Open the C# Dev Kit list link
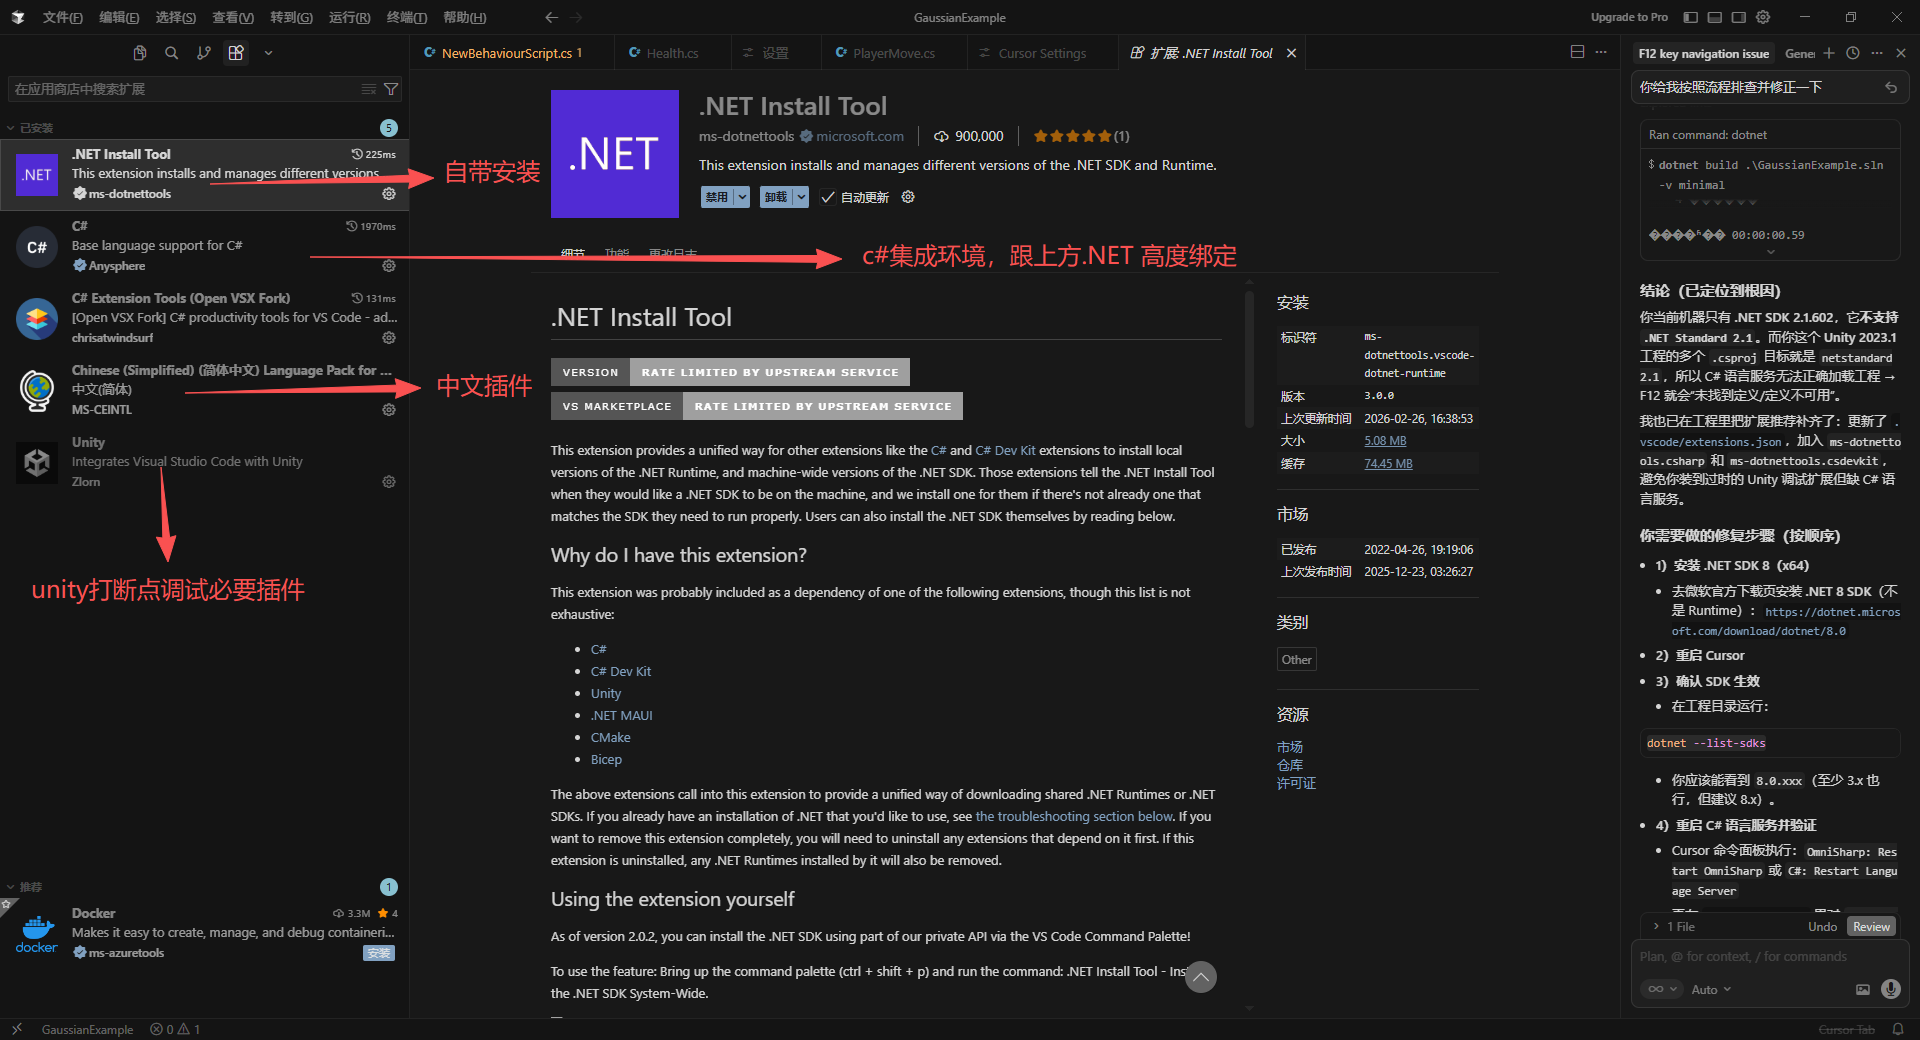 620,671
